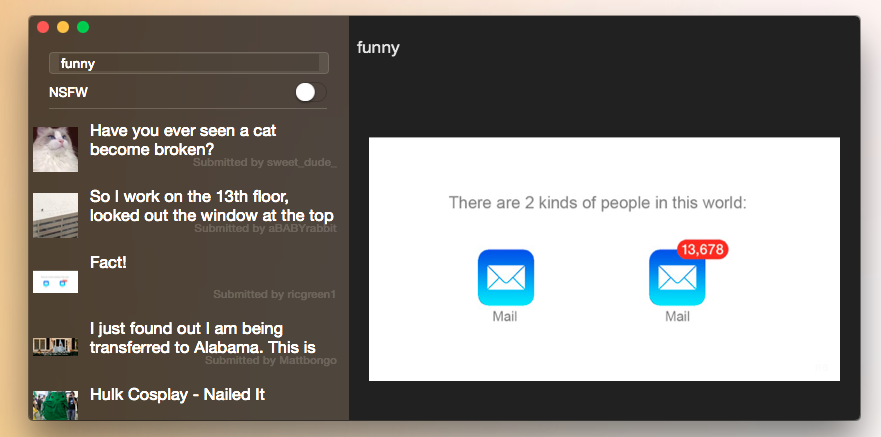
Task: Select 'Have you ever seen a cat' post title
Action: (183, 140)
